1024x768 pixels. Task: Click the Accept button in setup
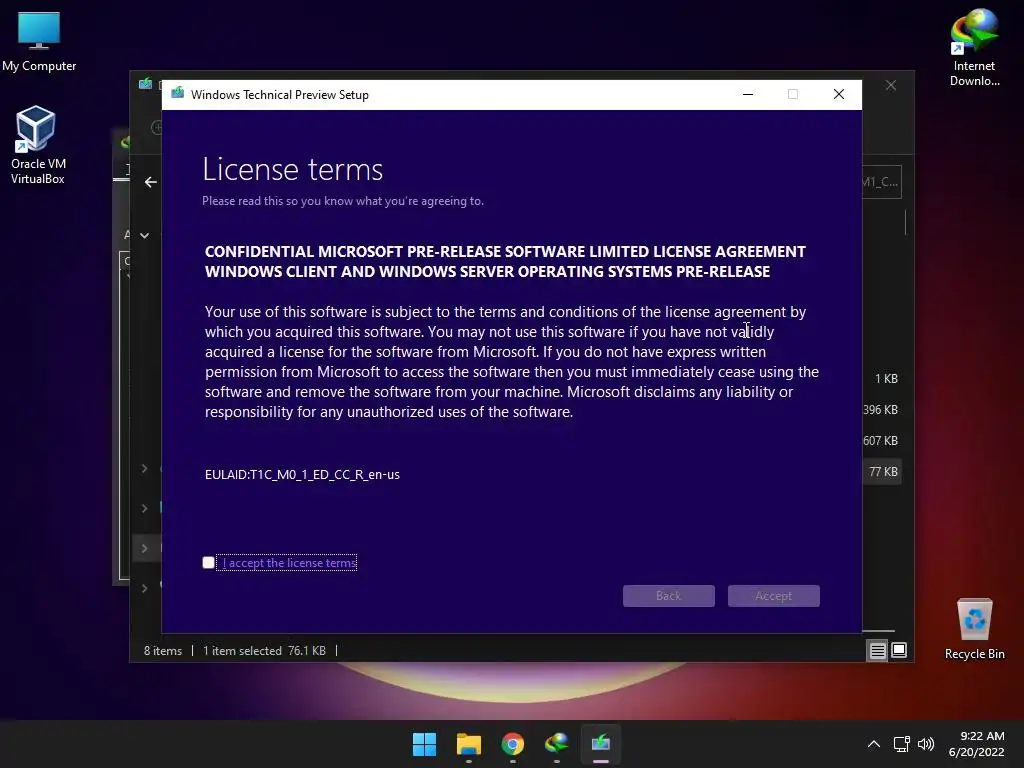click(773, 596)
